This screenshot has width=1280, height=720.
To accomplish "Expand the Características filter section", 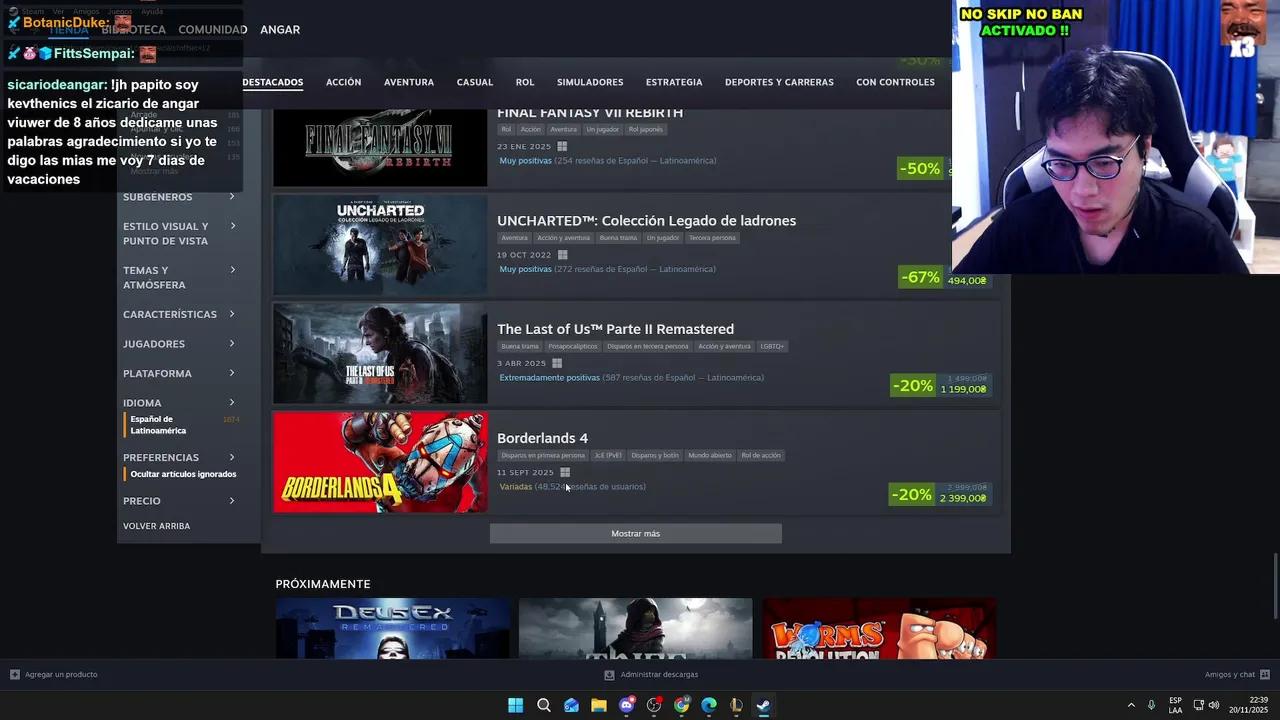I will click(x=180, y=314).
